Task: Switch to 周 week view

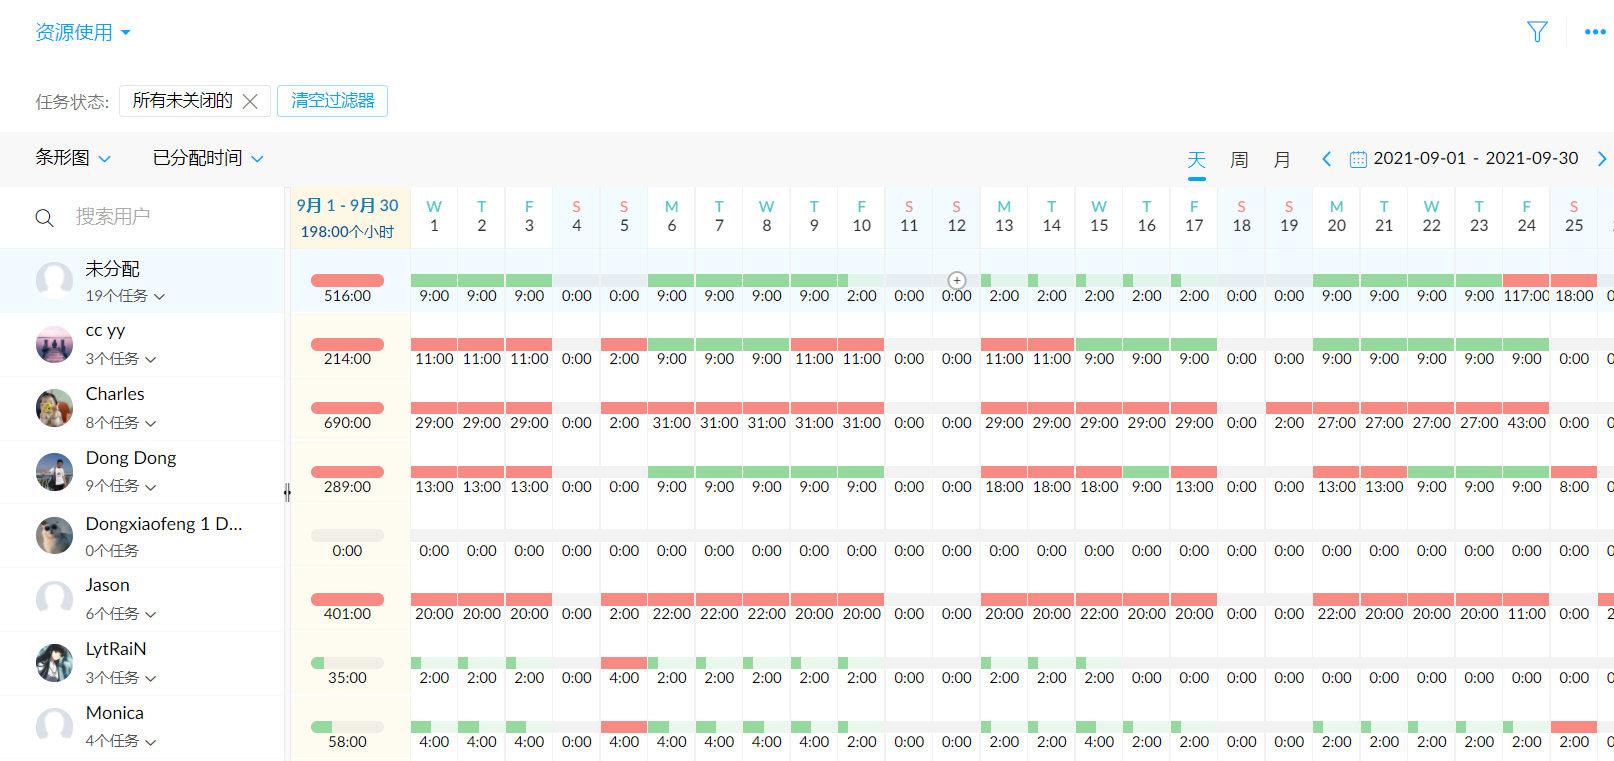Action: [1239, 160]
